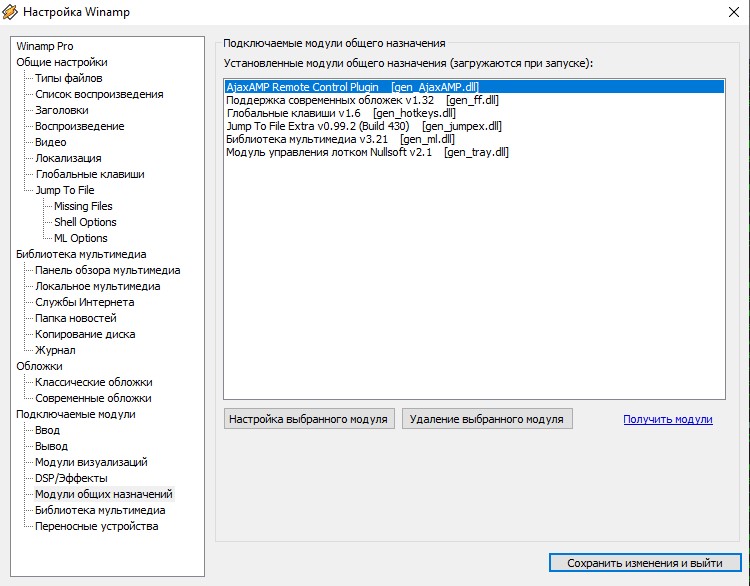Select Модули общих назначений item

coord(104,494)
